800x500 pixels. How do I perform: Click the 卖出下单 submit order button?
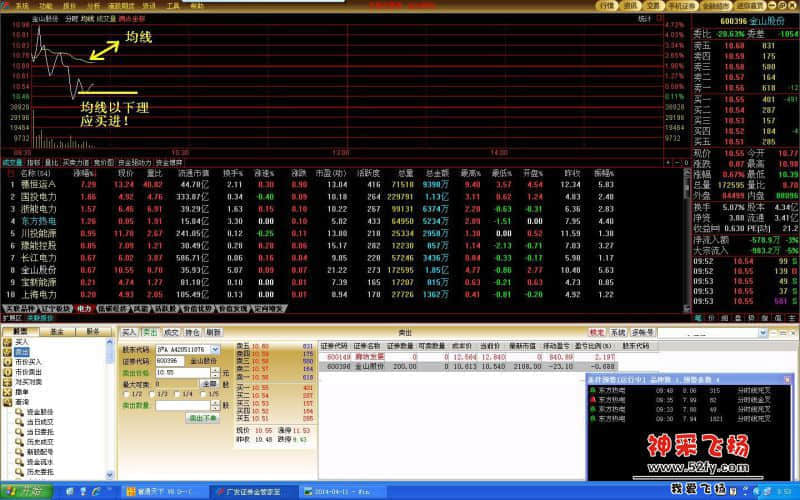tap(202, 418)
